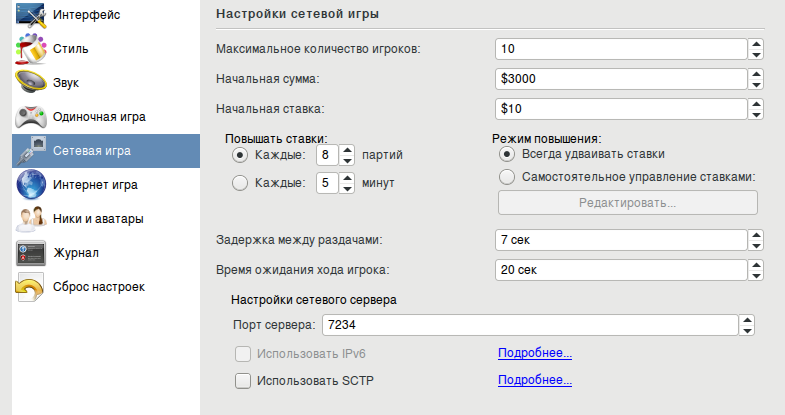Viewport: 785px width, 415px height.
Task: Decrease Начальная сумма with down arrow
Action: pyautogui.click(x=756, y=85)
